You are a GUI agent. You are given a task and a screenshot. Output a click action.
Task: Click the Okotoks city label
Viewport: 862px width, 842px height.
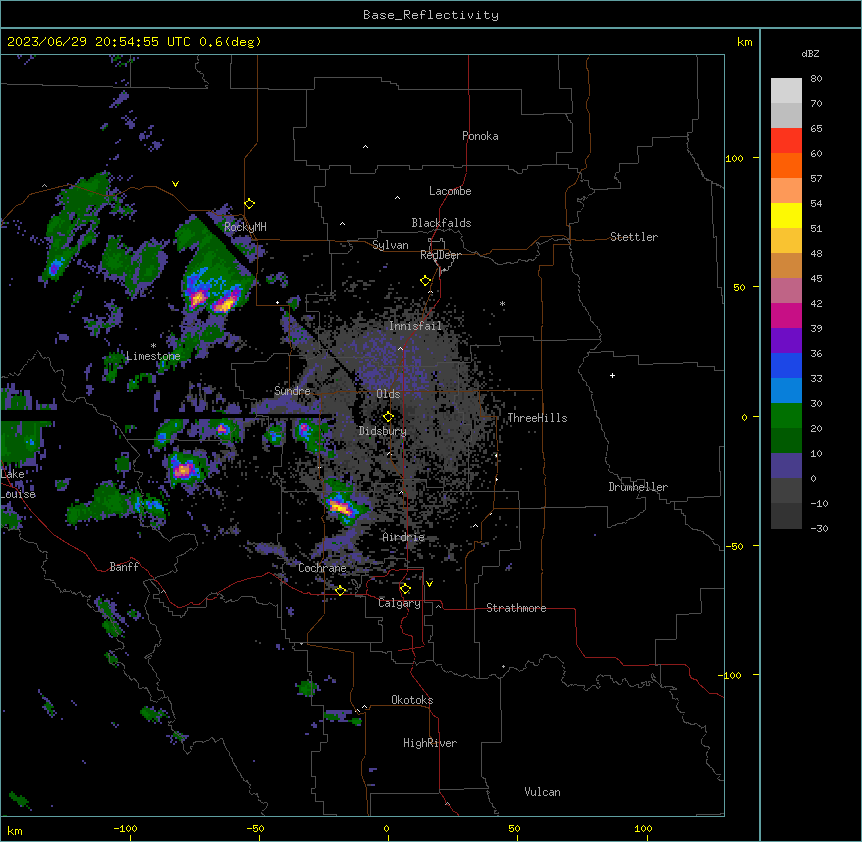[412, 700]
